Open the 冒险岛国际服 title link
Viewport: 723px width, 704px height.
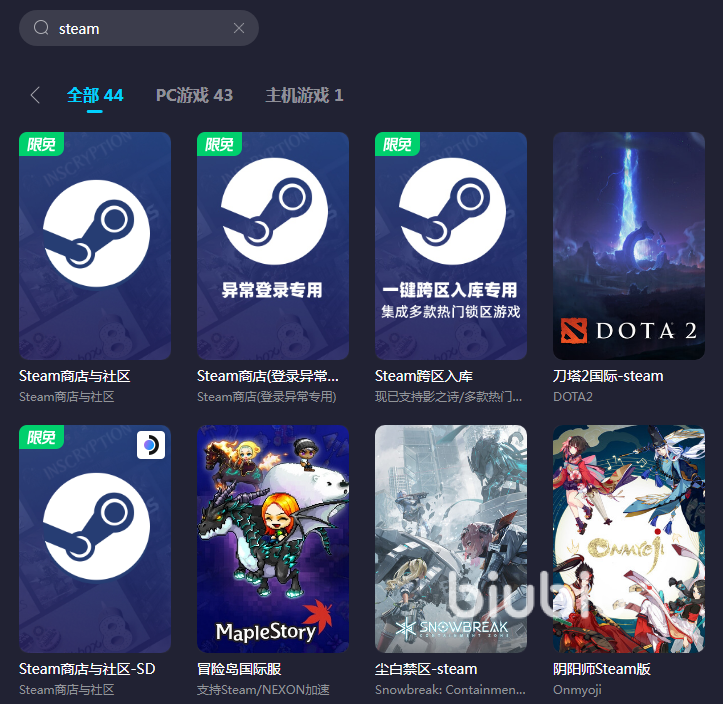244,669
